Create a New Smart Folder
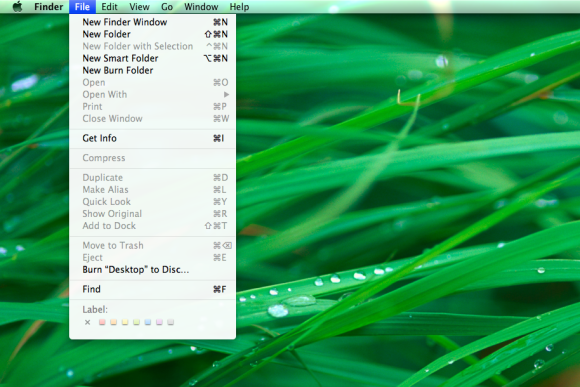The width and height of the screenshot is (580, 387). click(152, 58)
